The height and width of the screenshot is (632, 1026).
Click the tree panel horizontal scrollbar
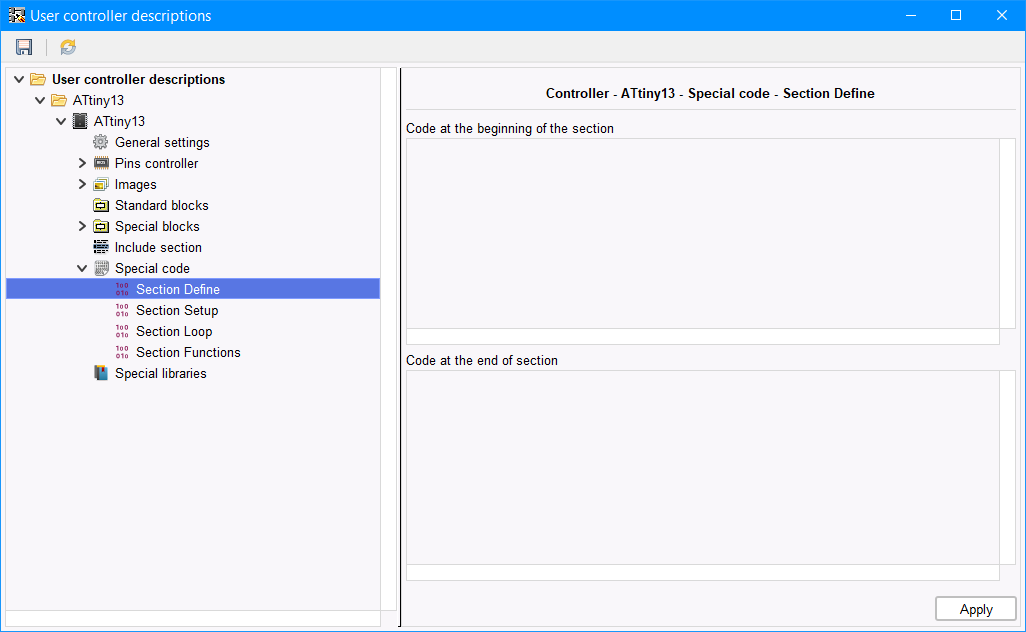pyautogui.click(x=193, y=618)
